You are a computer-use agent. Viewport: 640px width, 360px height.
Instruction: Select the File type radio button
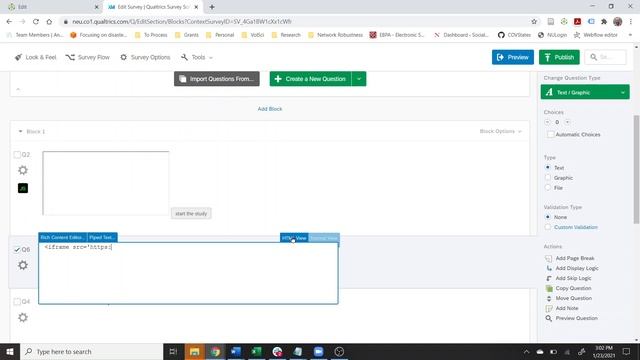[548, 188]
